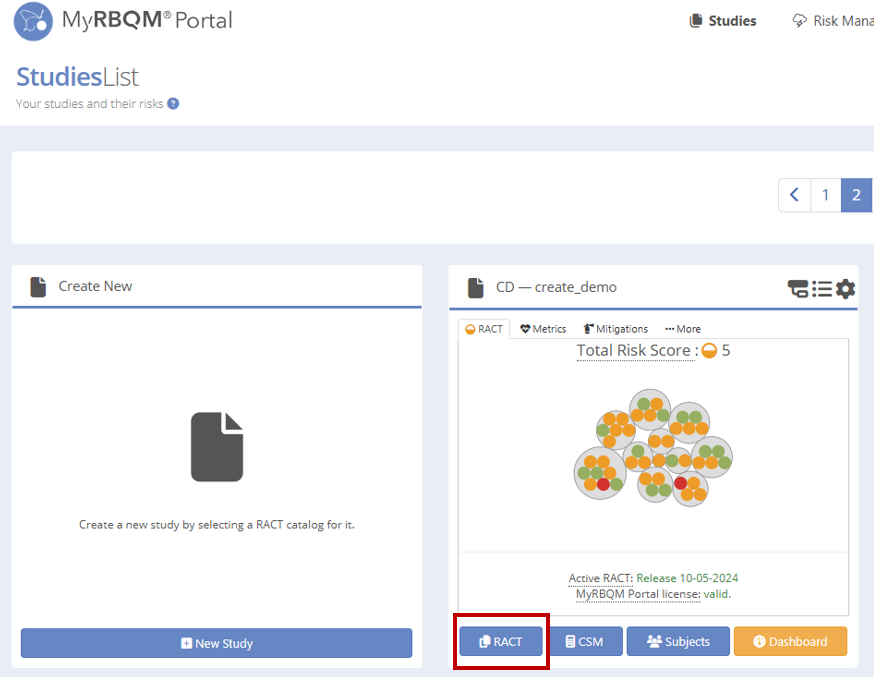Click the large file icon in Create New card
This screenshot has height=677, width=874.
(217, 447)
